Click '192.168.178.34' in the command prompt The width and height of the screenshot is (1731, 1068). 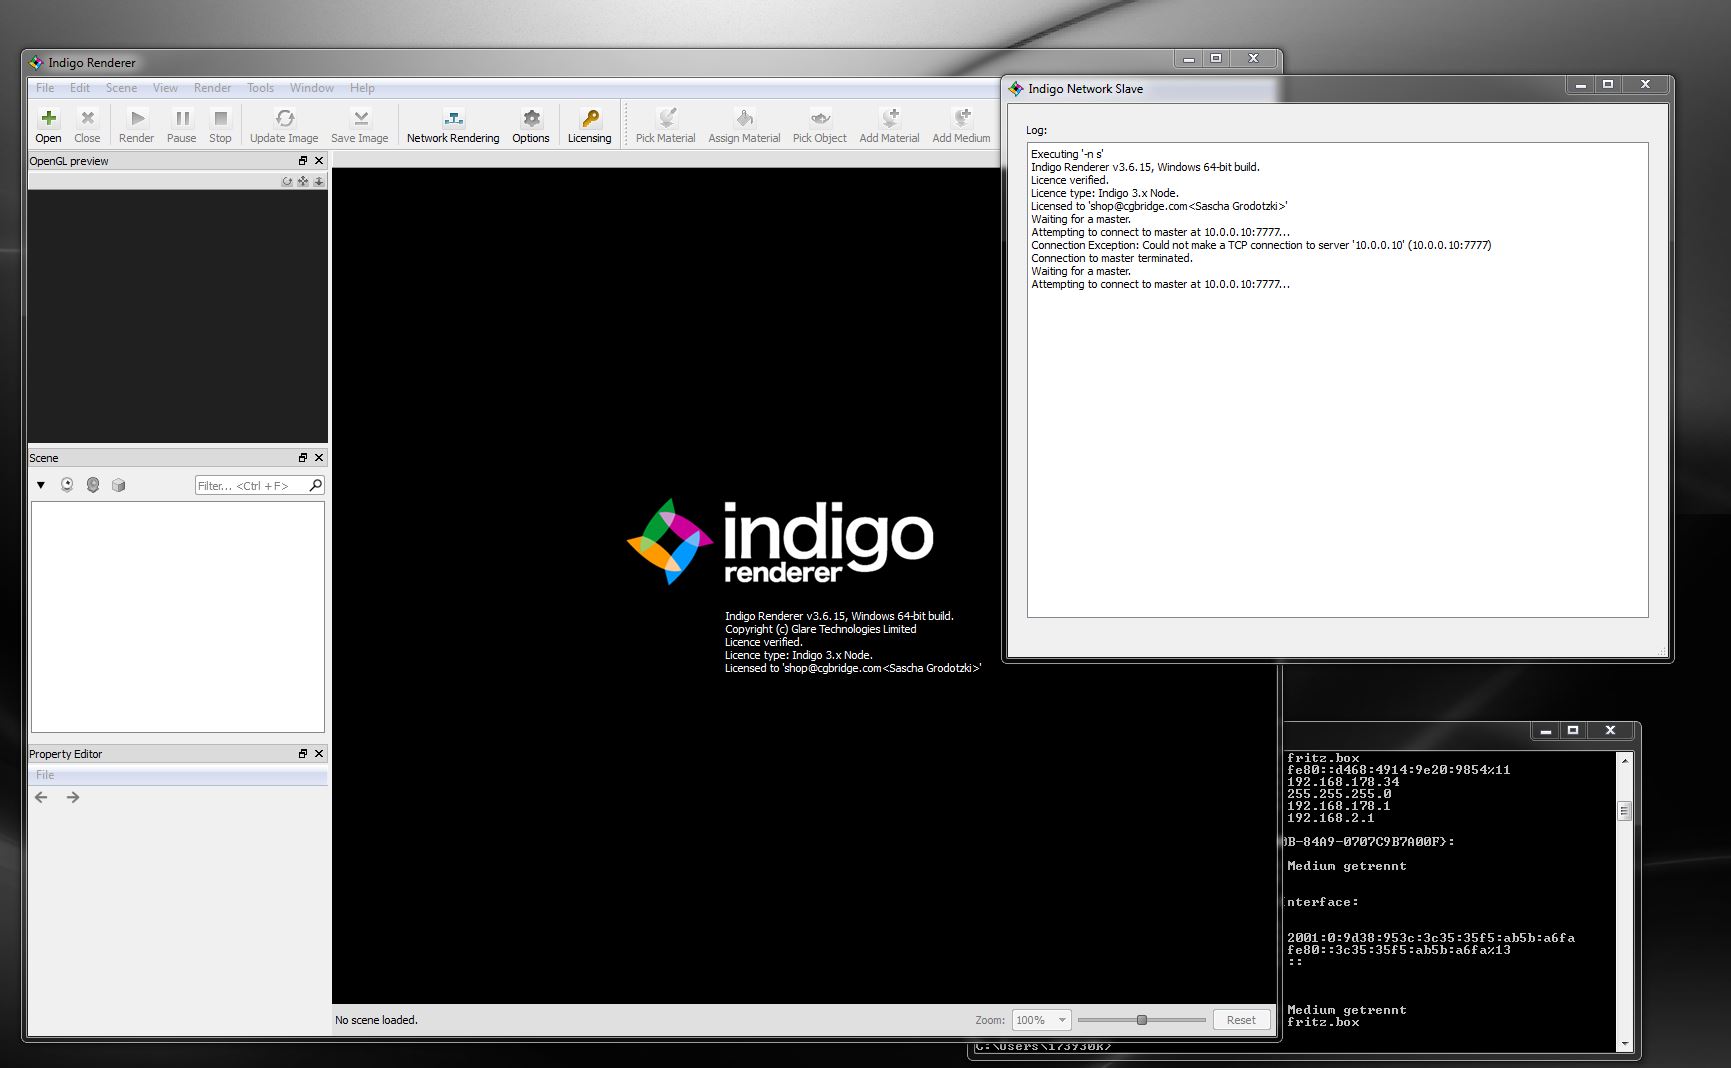coord(1343,782)
